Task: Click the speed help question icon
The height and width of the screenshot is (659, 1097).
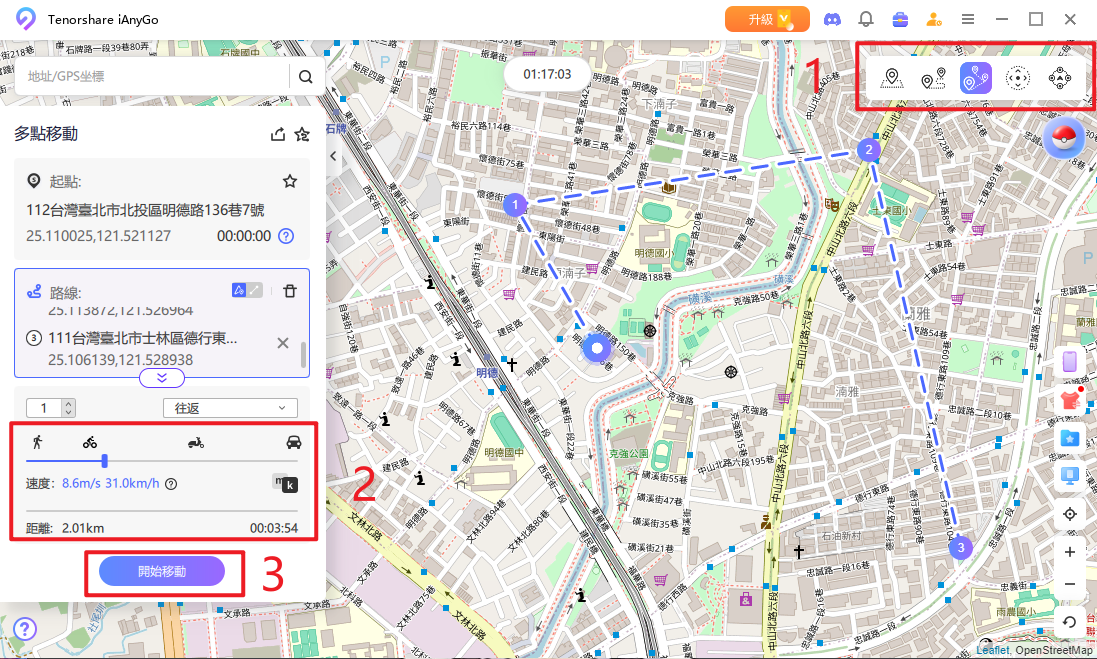Action: click(x=171, y=483)
